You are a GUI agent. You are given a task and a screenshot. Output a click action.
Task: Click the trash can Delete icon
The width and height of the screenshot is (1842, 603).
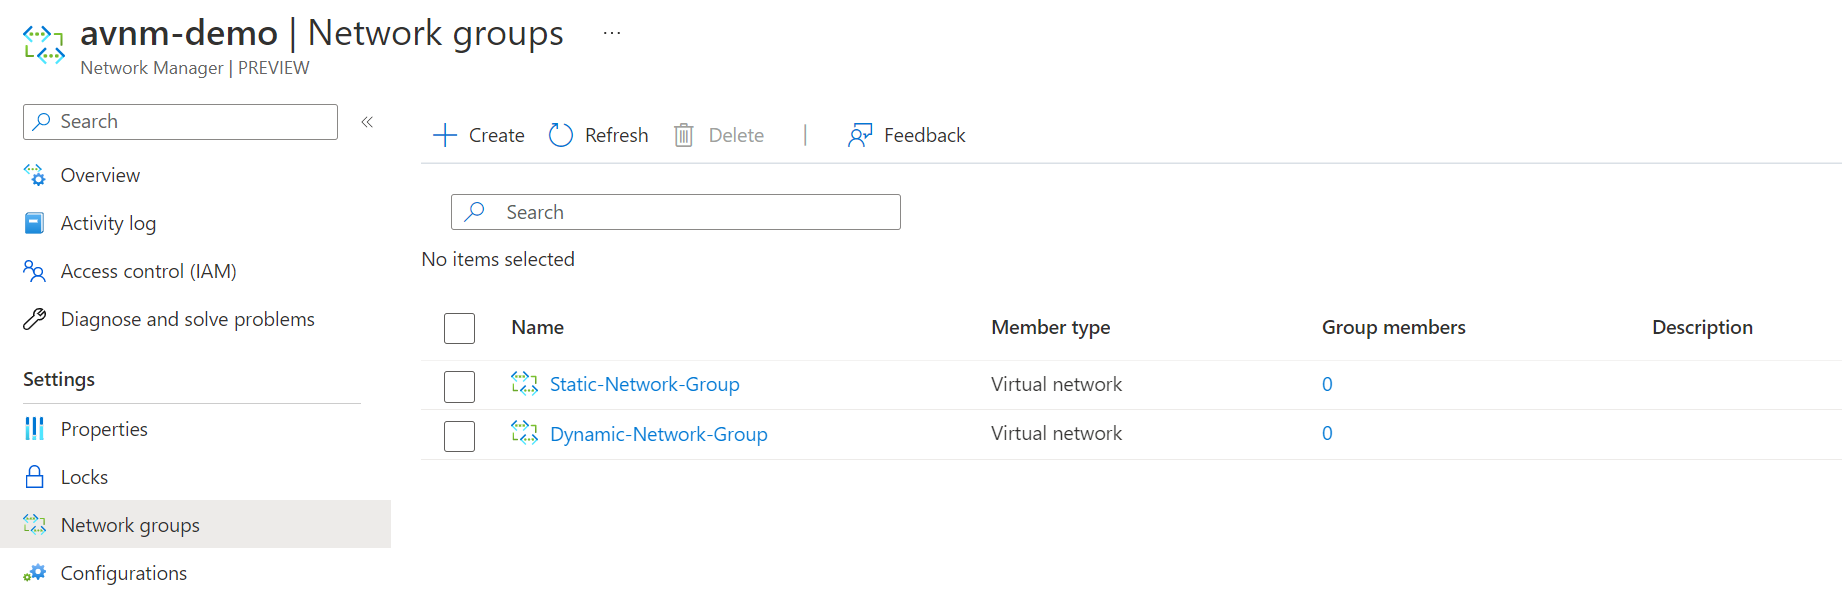coord(684,135)
